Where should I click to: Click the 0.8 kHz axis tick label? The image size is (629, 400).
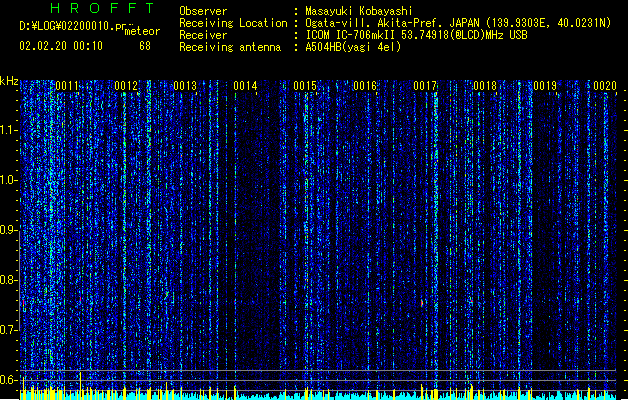pos(8,280)
